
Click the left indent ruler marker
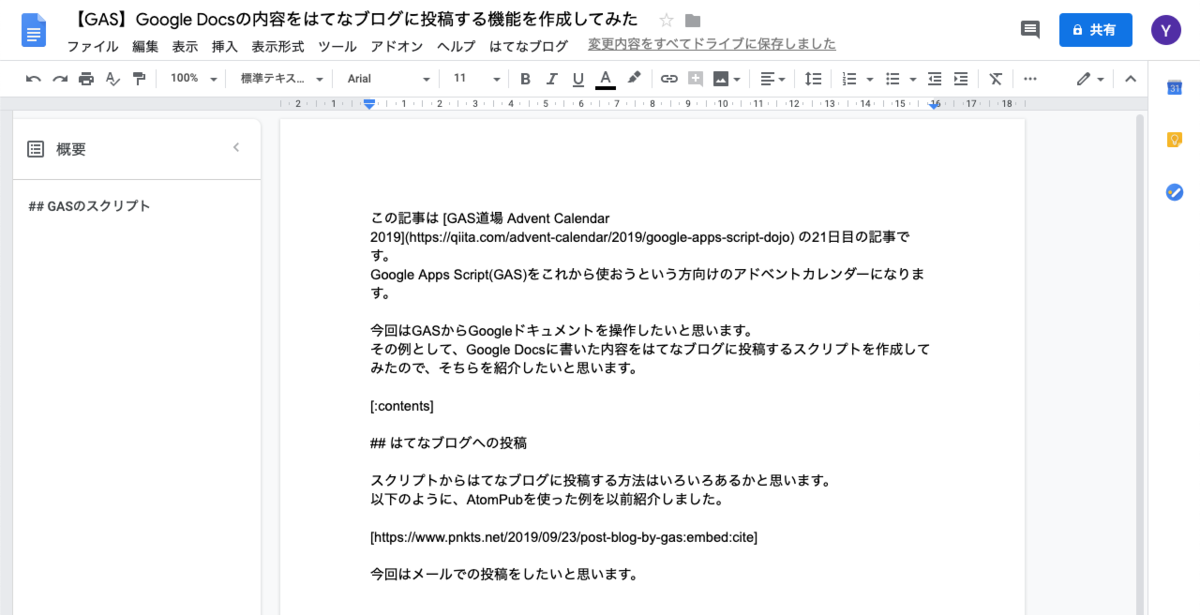[x=369, y=103]
